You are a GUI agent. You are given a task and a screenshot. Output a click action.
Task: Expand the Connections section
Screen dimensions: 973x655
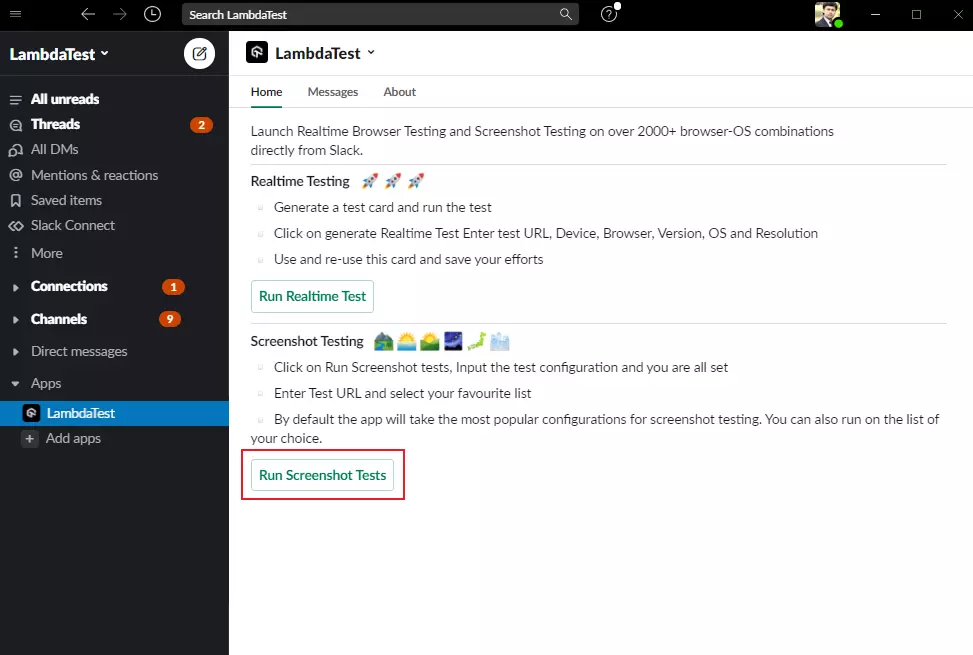pos(70,286)
